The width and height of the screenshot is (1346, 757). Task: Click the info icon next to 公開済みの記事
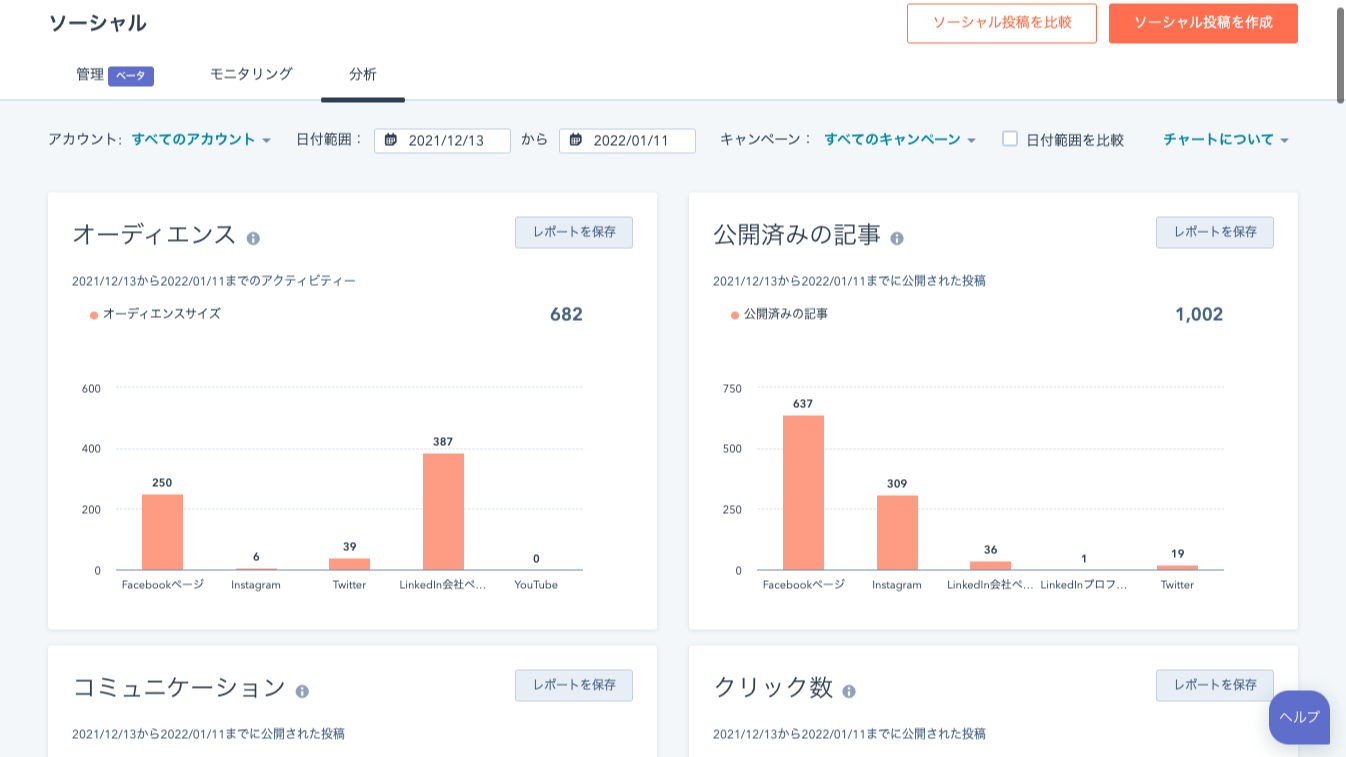pos(898,237)
